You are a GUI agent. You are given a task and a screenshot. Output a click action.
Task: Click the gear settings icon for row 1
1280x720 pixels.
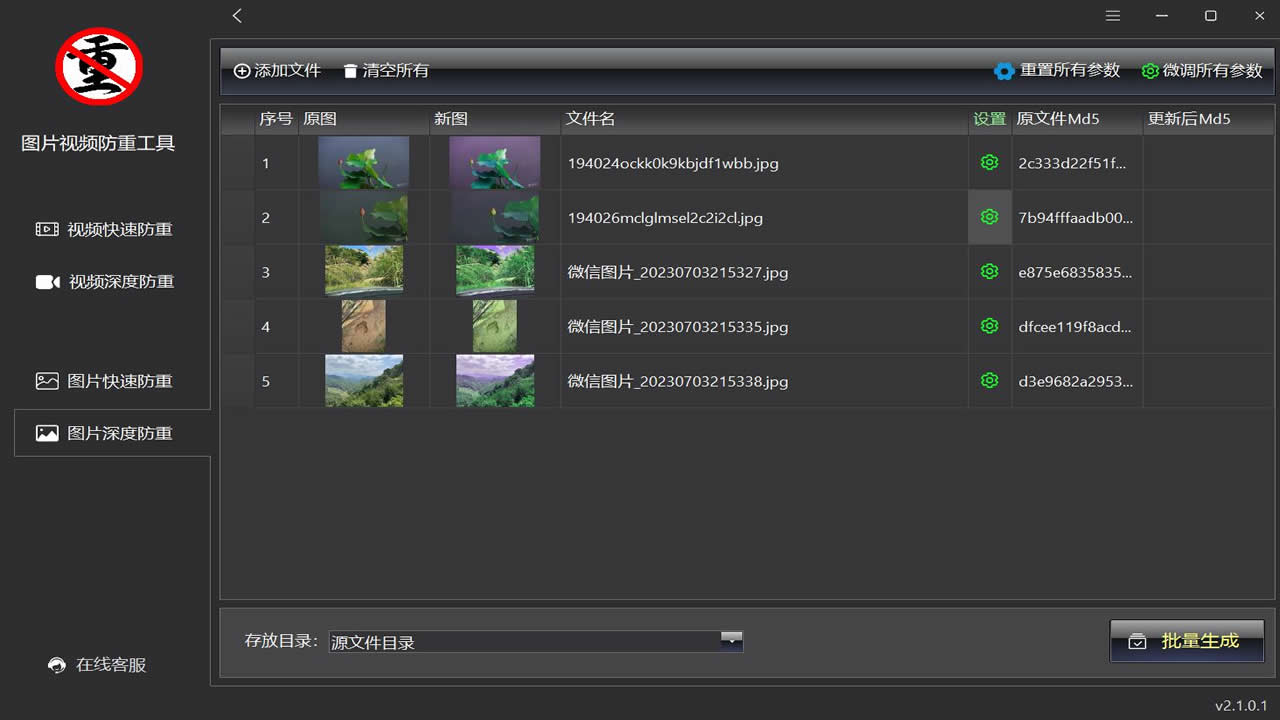tap(989, 163)
